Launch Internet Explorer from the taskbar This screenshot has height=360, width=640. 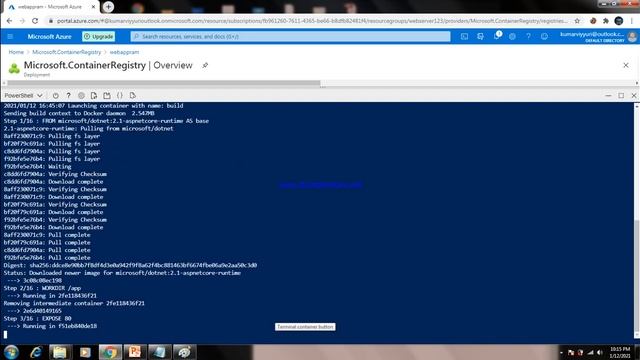pos(36,352)
